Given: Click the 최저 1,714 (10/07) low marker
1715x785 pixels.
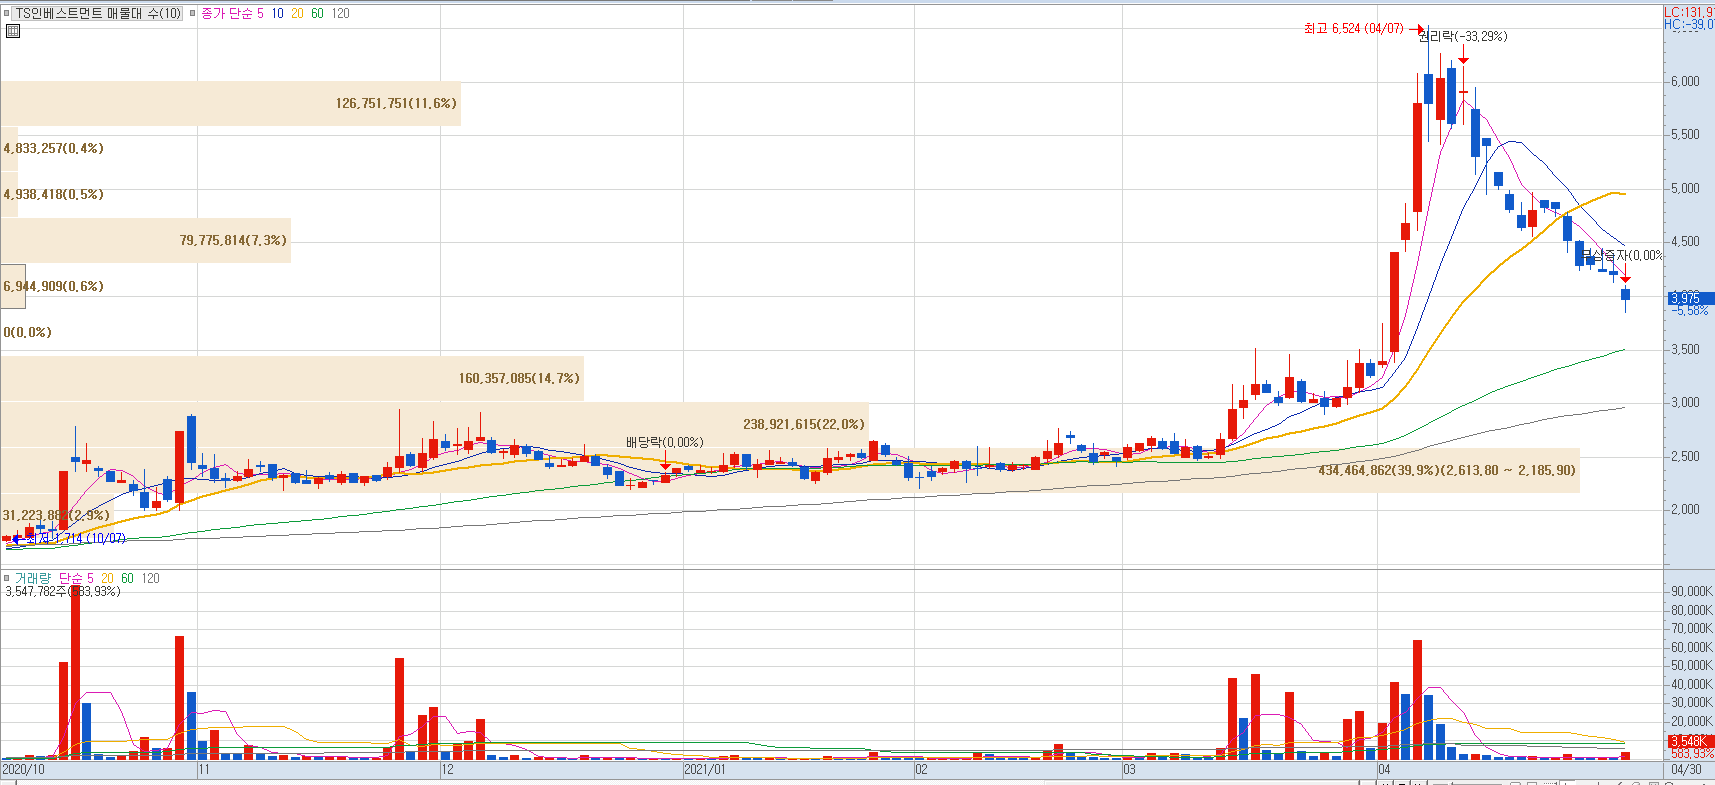Looking at the screenshot, I should [x=75, y=538].
